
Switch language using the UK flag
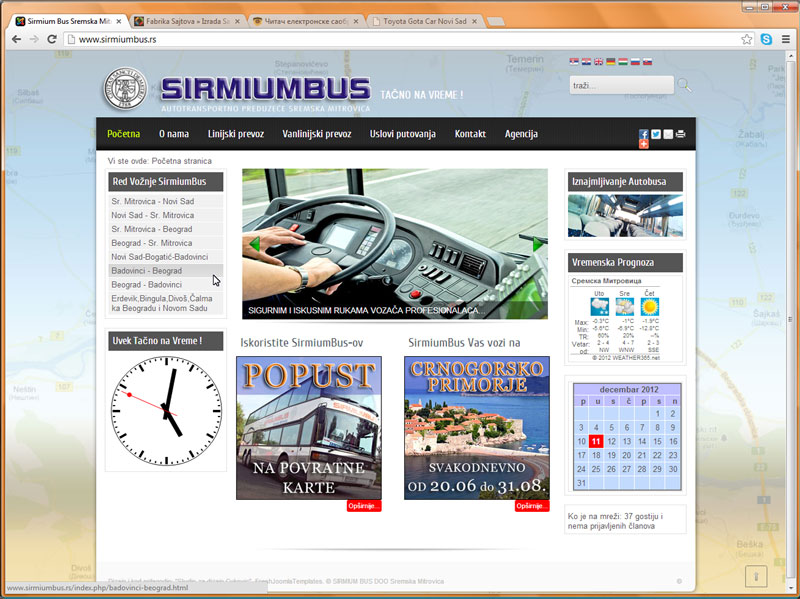599,62
